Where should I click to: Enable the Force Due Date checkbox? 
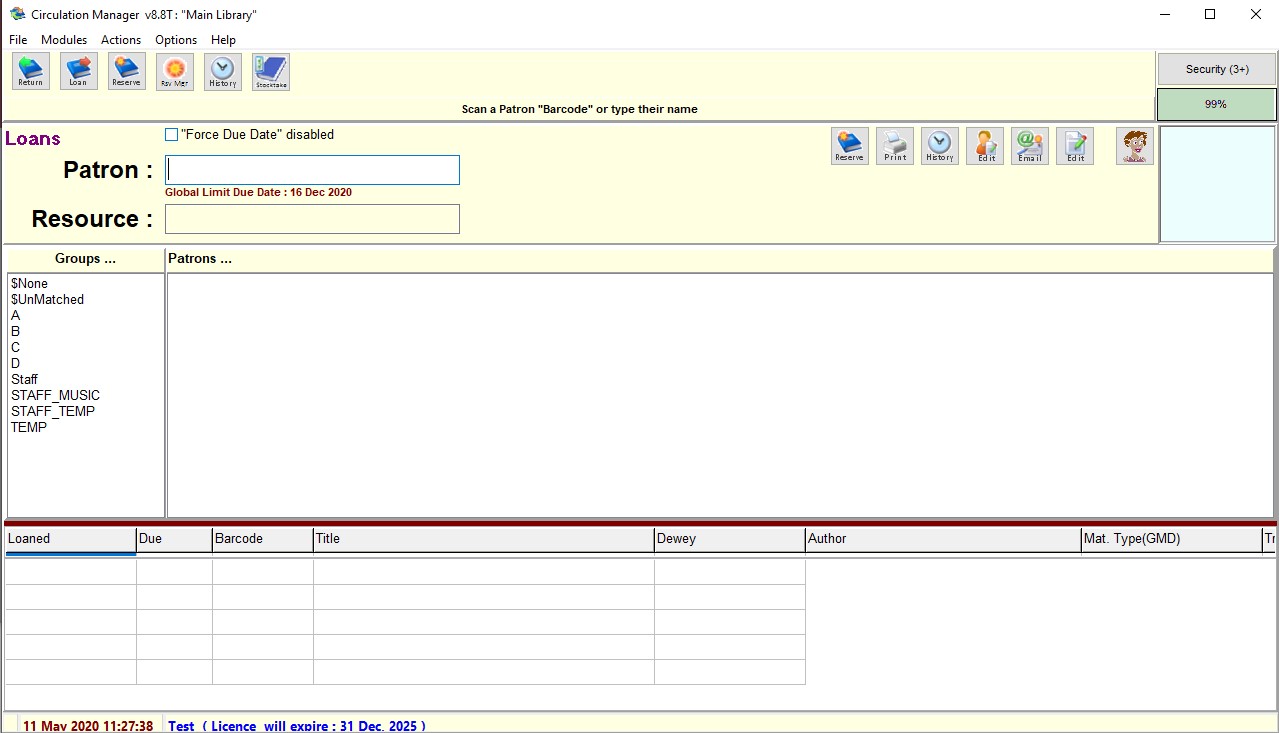point(171,134)
